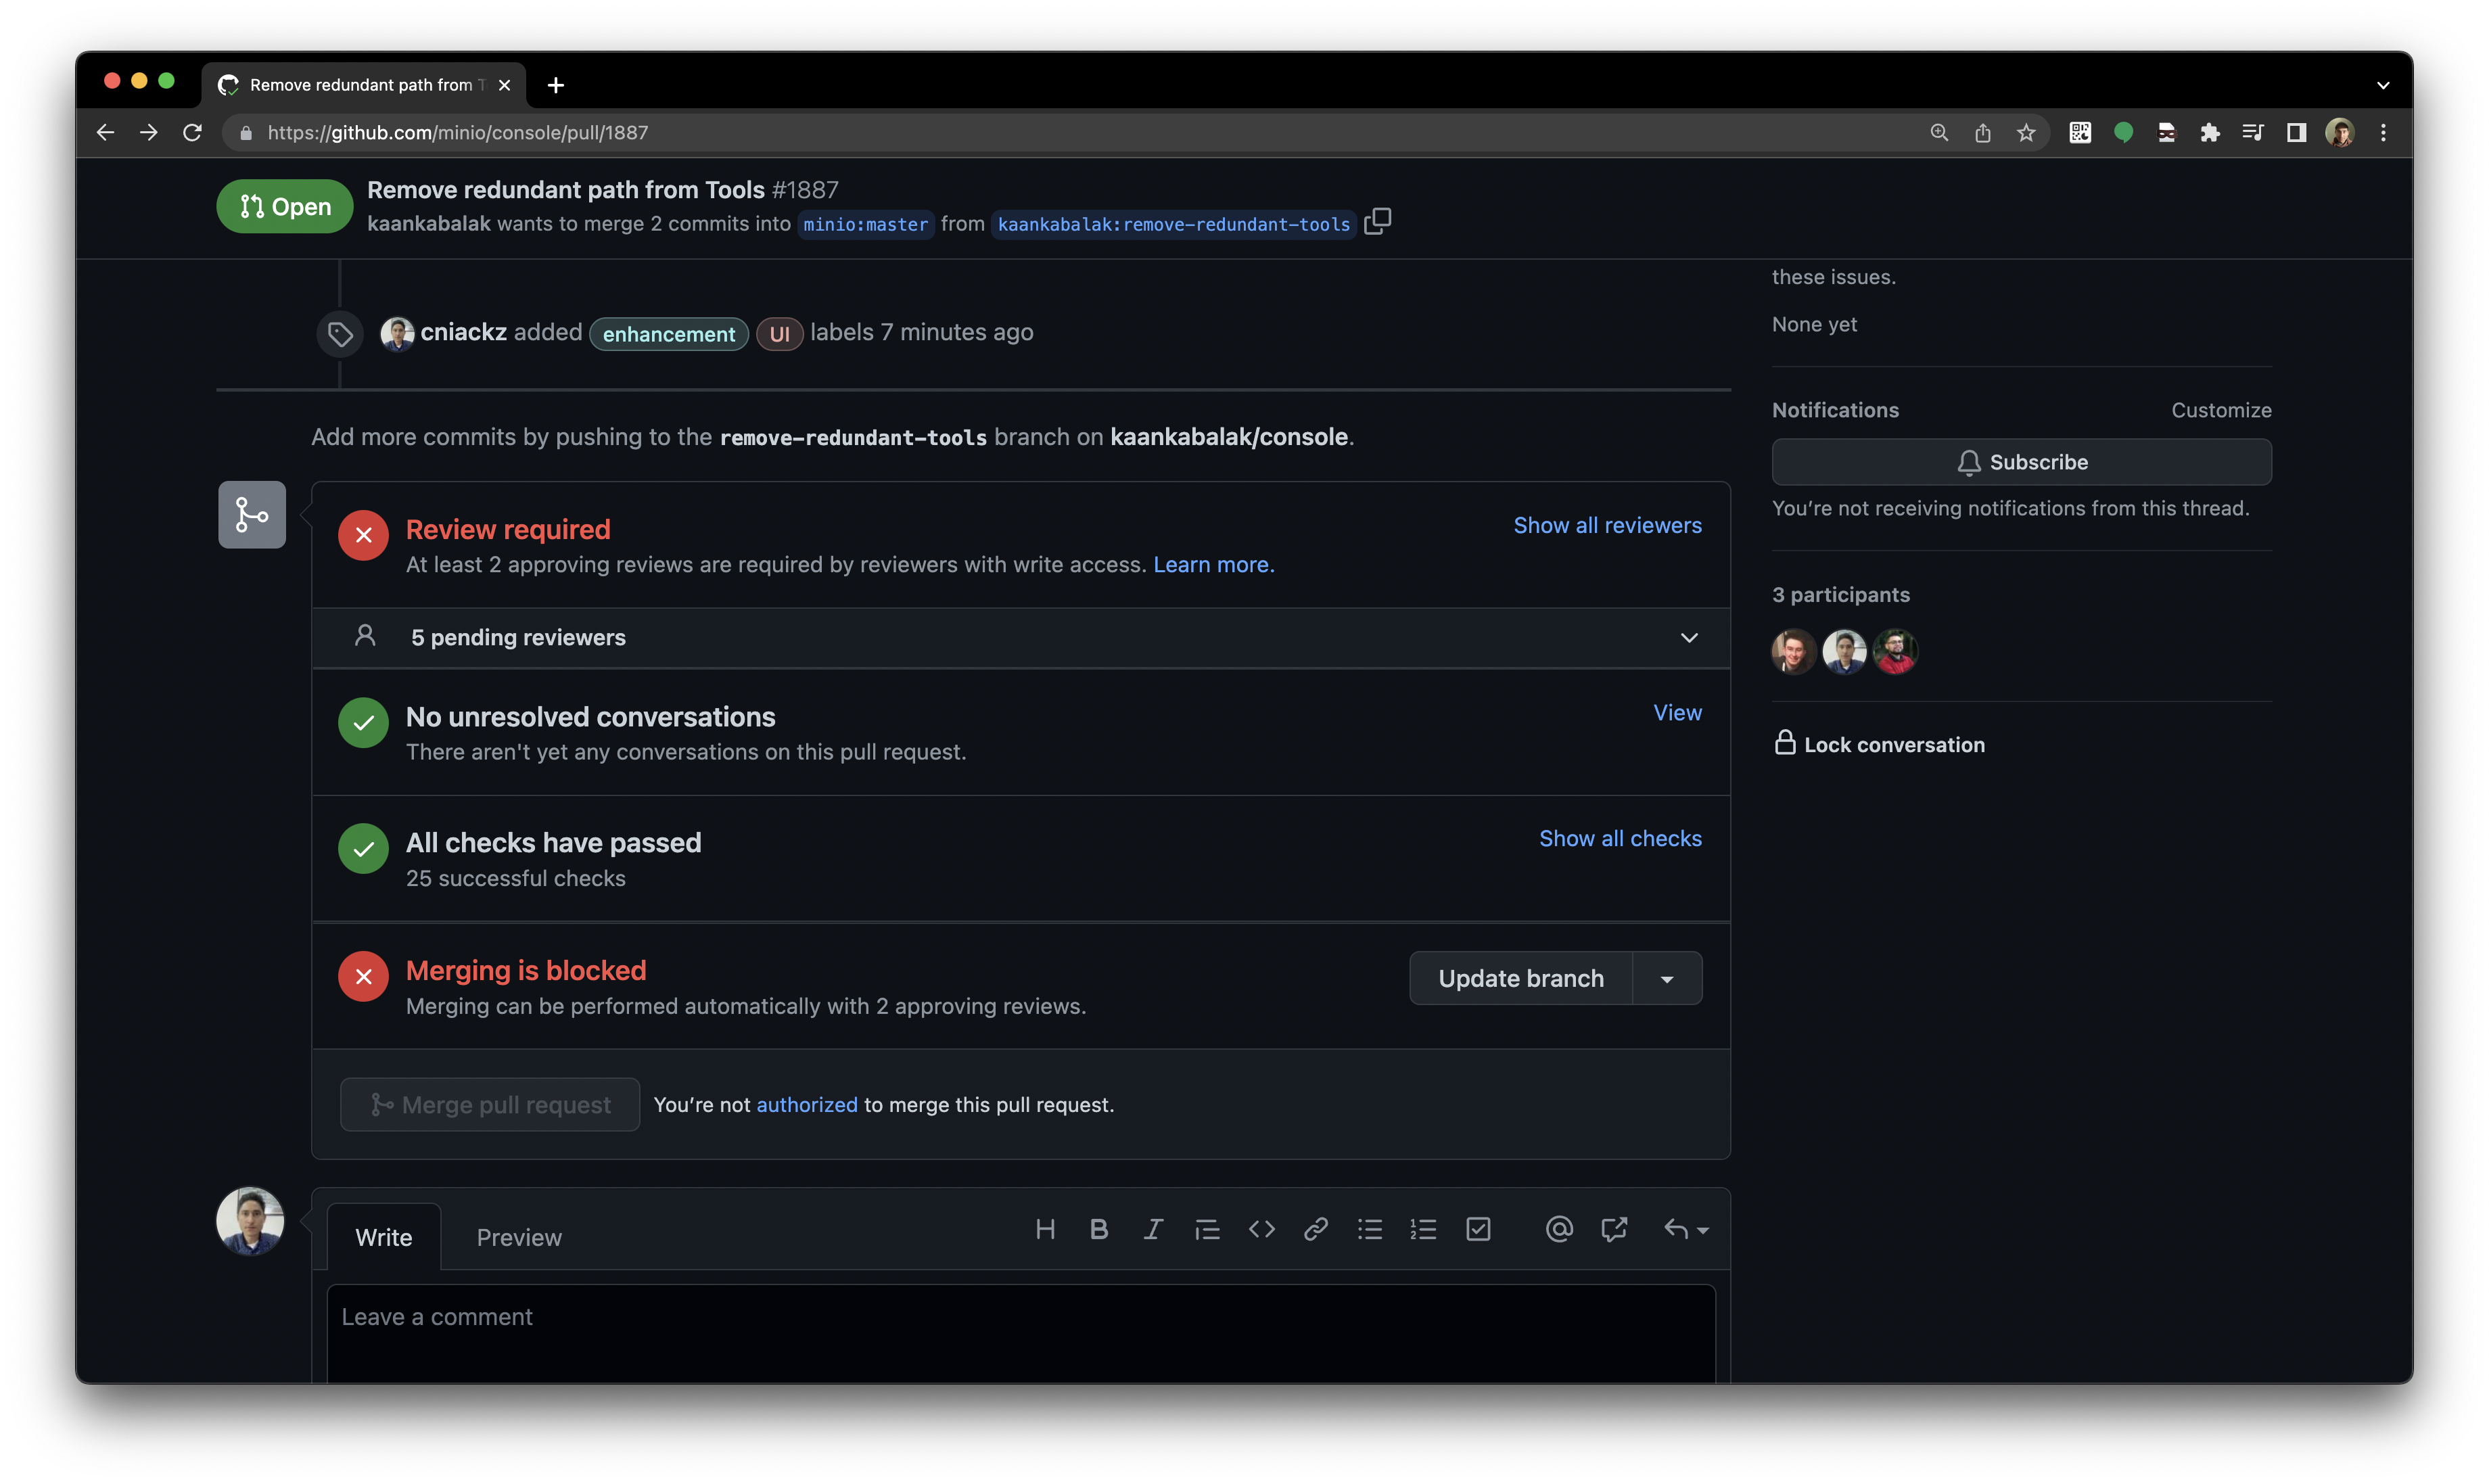Expand the 5 pending reviewers section
The image size is (2489, 1484).
pyautogui.click(x=1688, y=638)
